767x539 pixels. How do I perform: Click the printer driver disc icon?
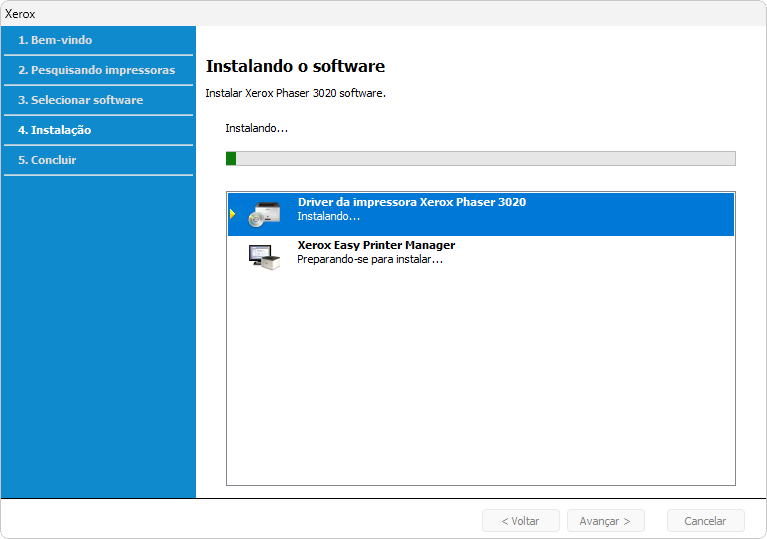264,214
